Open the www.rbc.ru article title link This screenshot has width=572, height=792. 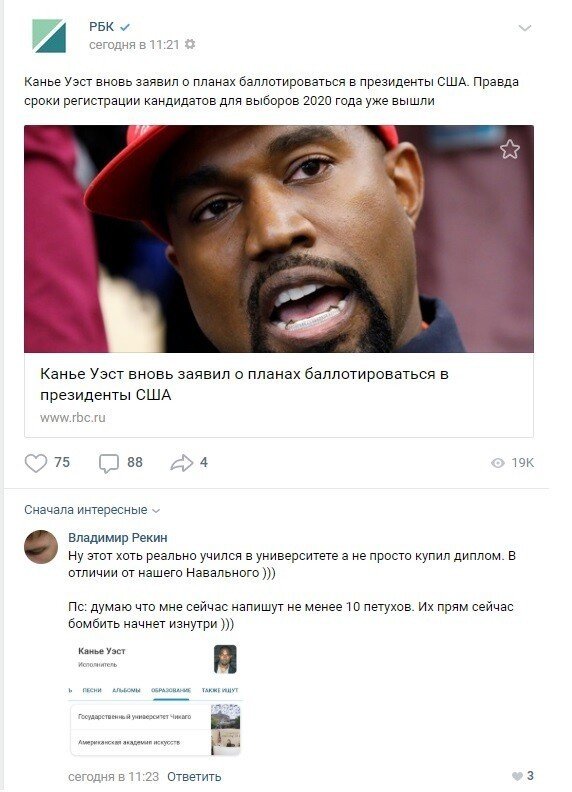pyautogui.click(x=244, y=384)
